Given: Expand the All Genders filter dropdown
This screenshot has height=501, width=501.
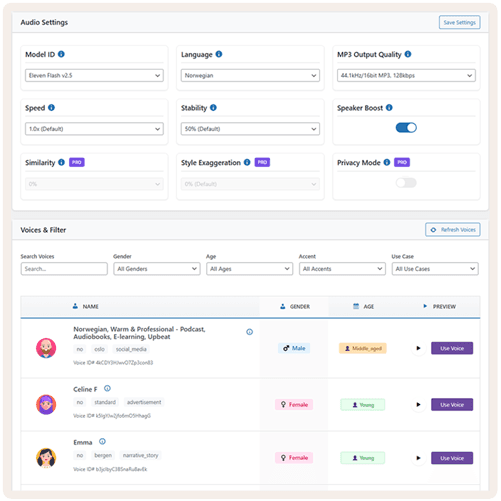Looking at the screenshot, I should [x=157, y=269].
